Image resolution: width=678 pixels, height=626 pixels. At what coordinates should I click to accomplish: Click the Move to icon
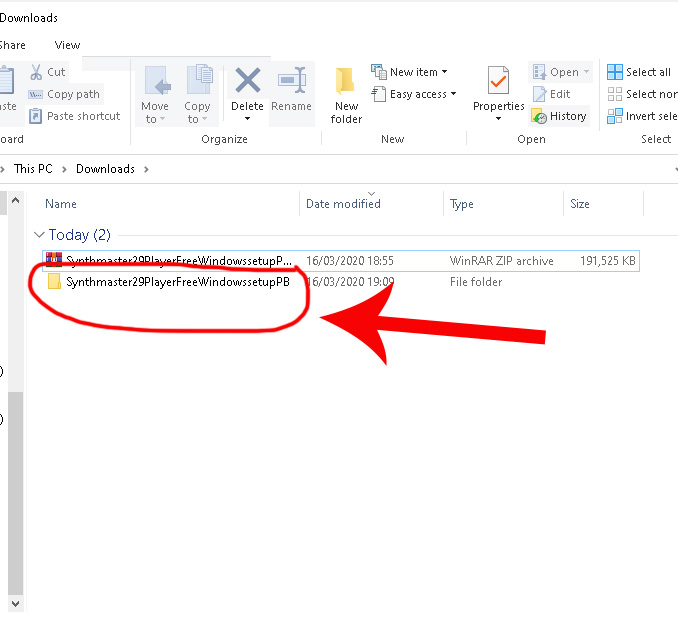click(x=157, y=80)
